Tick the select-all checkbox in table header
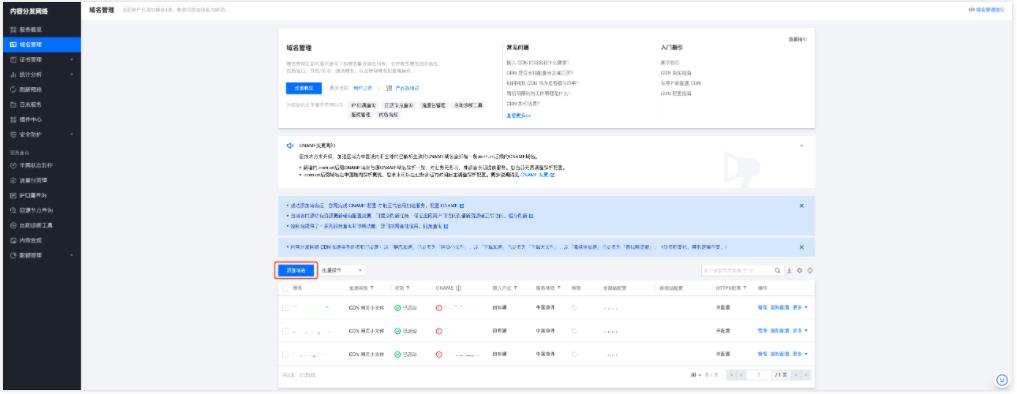Image resolution: width=1017 pixels, height=394 pixels. coord(285,288)
